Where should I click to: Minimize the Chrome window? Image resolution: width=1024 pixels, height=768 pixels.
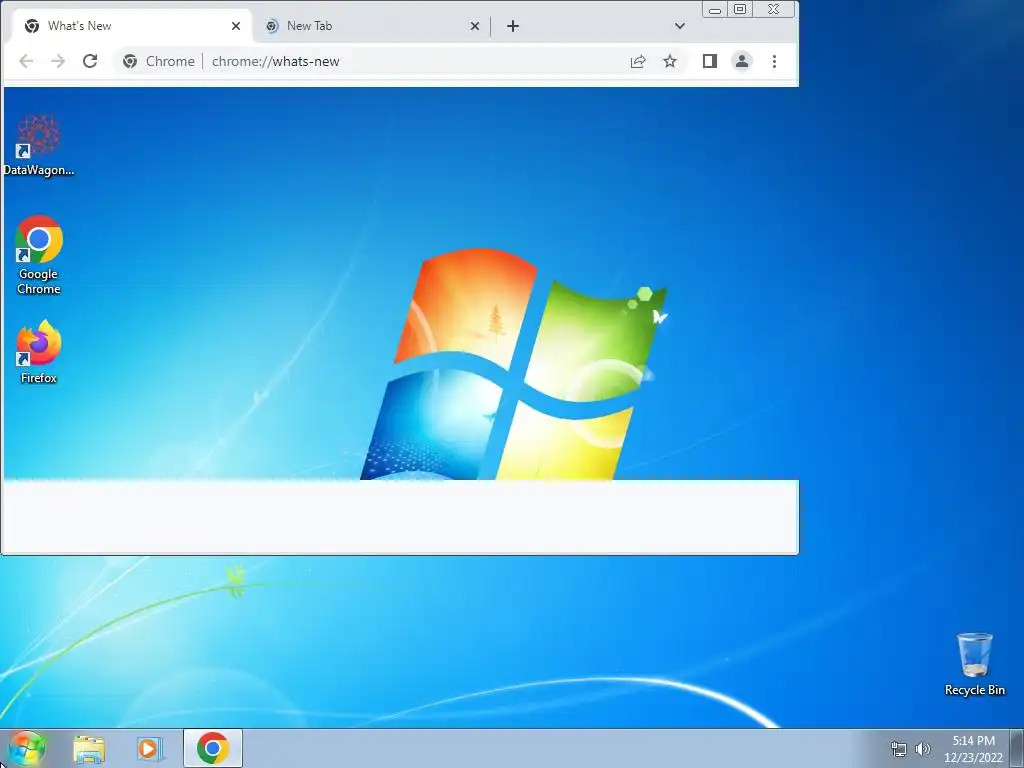[715, 9]
